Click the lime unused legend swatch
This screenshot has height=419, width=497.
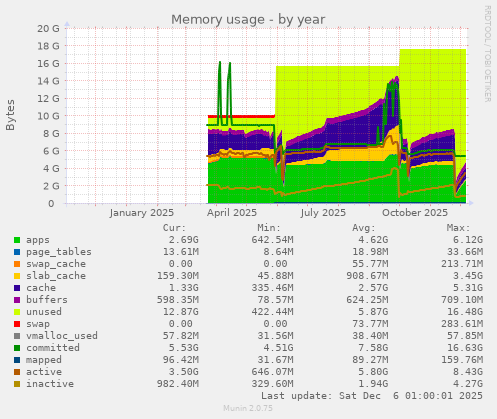tap(17, 312)
